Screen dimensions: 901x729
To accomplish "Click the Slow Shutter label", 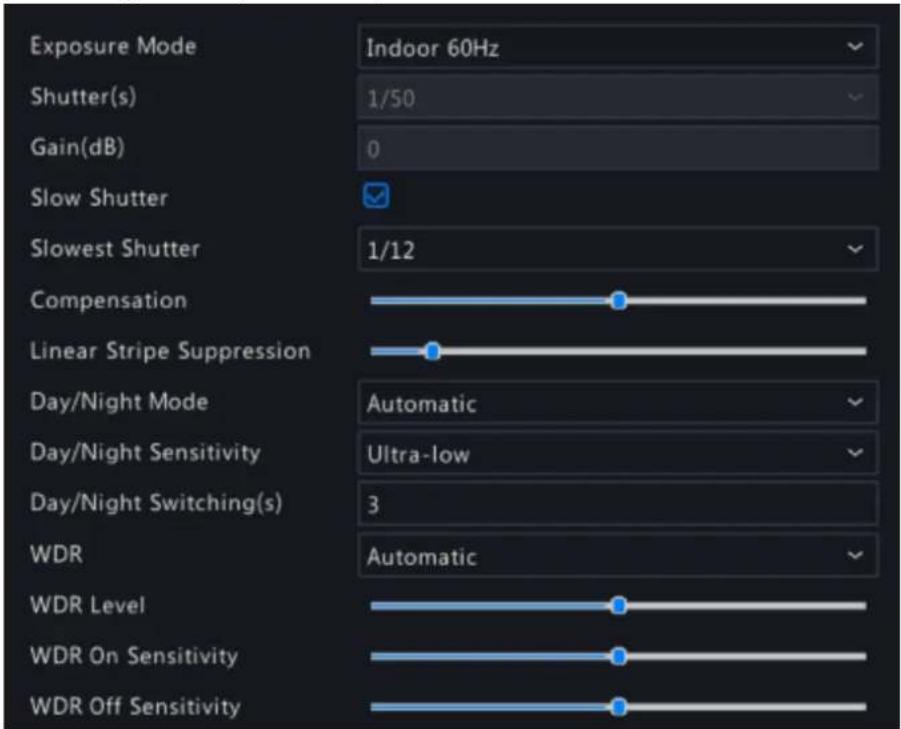I will tap(99, 198).
